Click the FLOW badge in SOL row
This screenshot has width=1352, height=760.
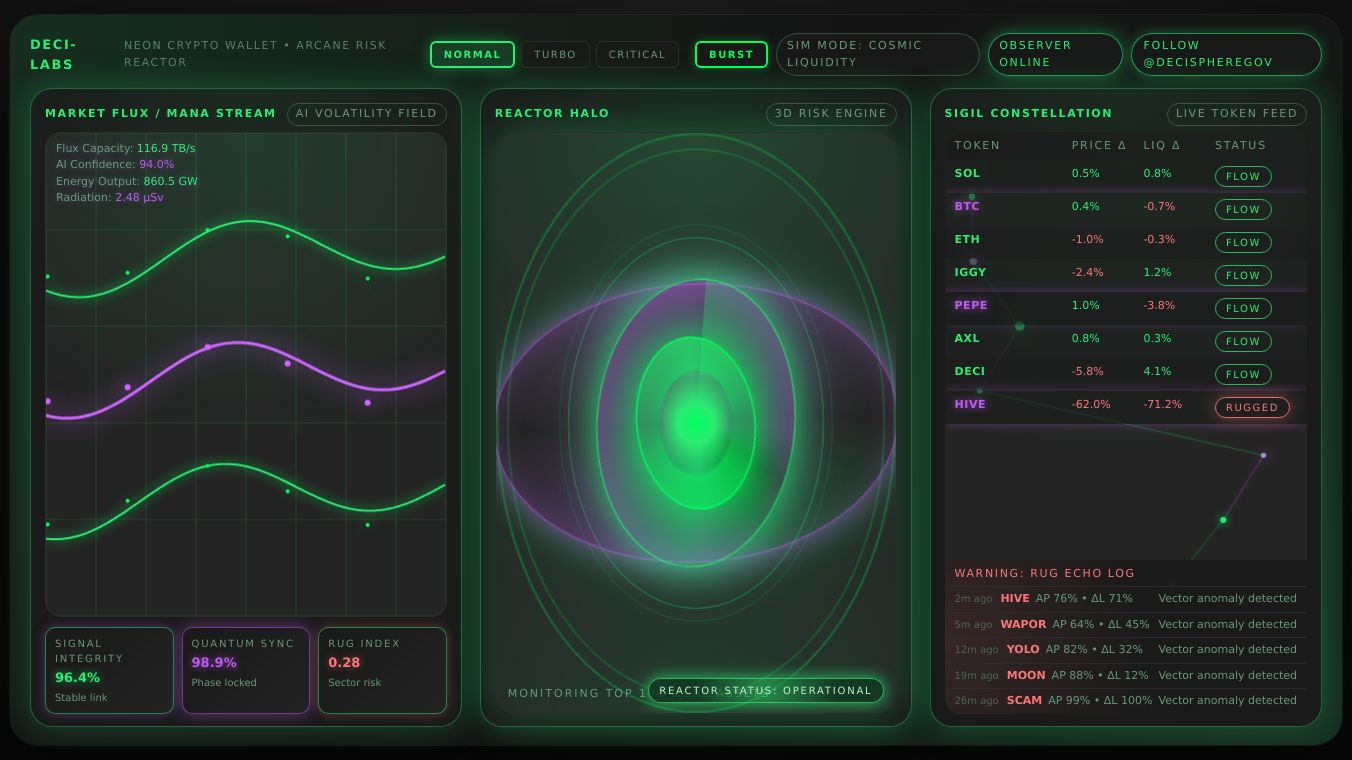(x=1243, y=176)
